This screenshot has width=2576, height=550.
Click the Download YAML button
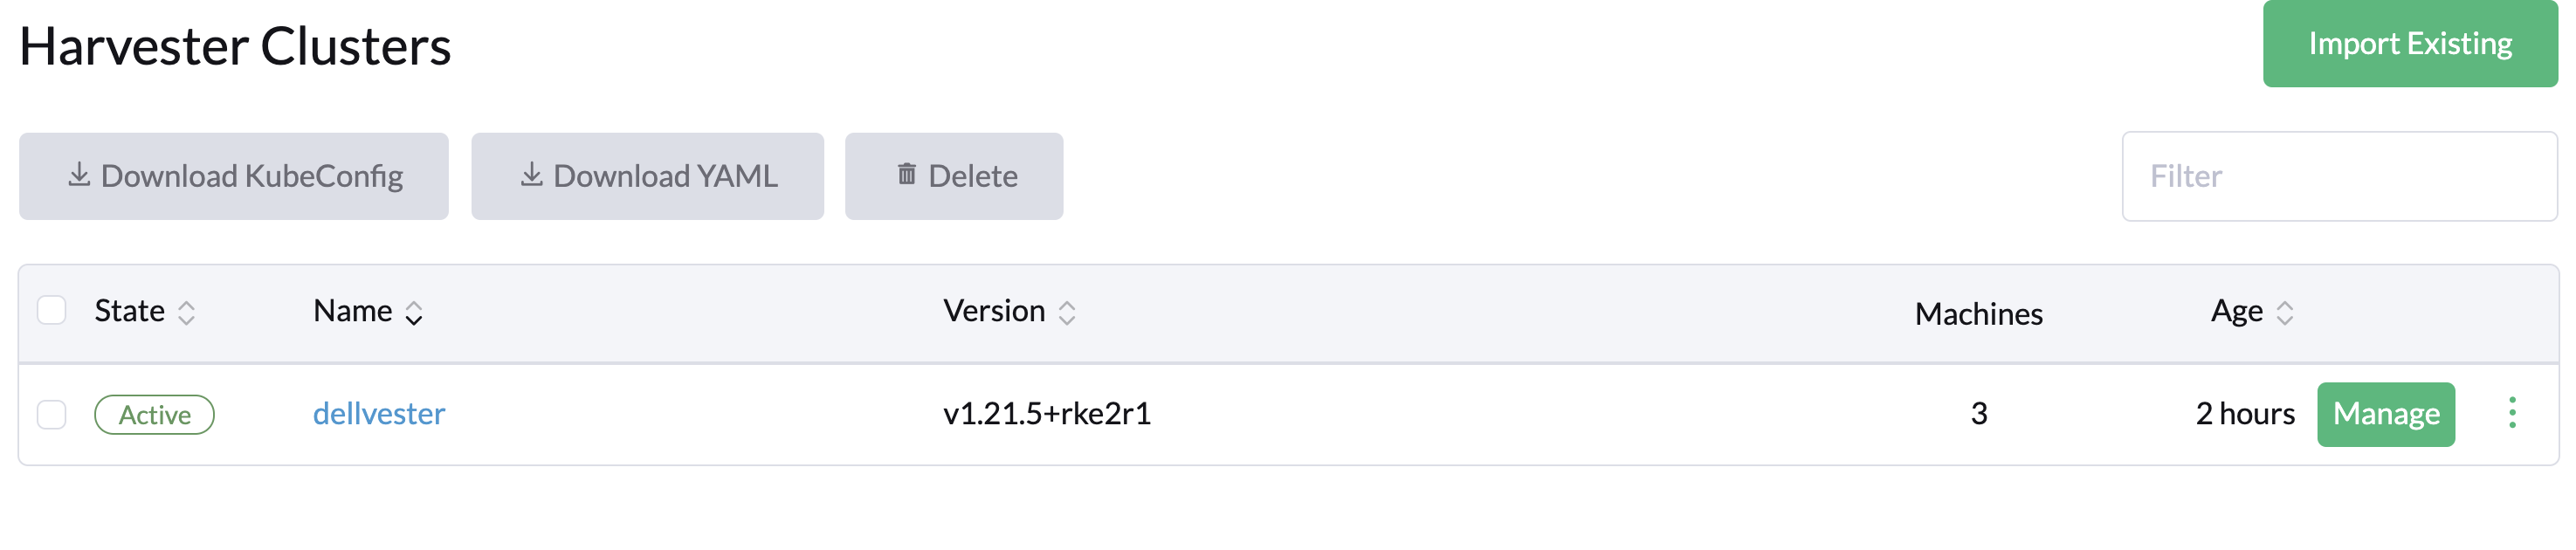(x=647, y=175)
